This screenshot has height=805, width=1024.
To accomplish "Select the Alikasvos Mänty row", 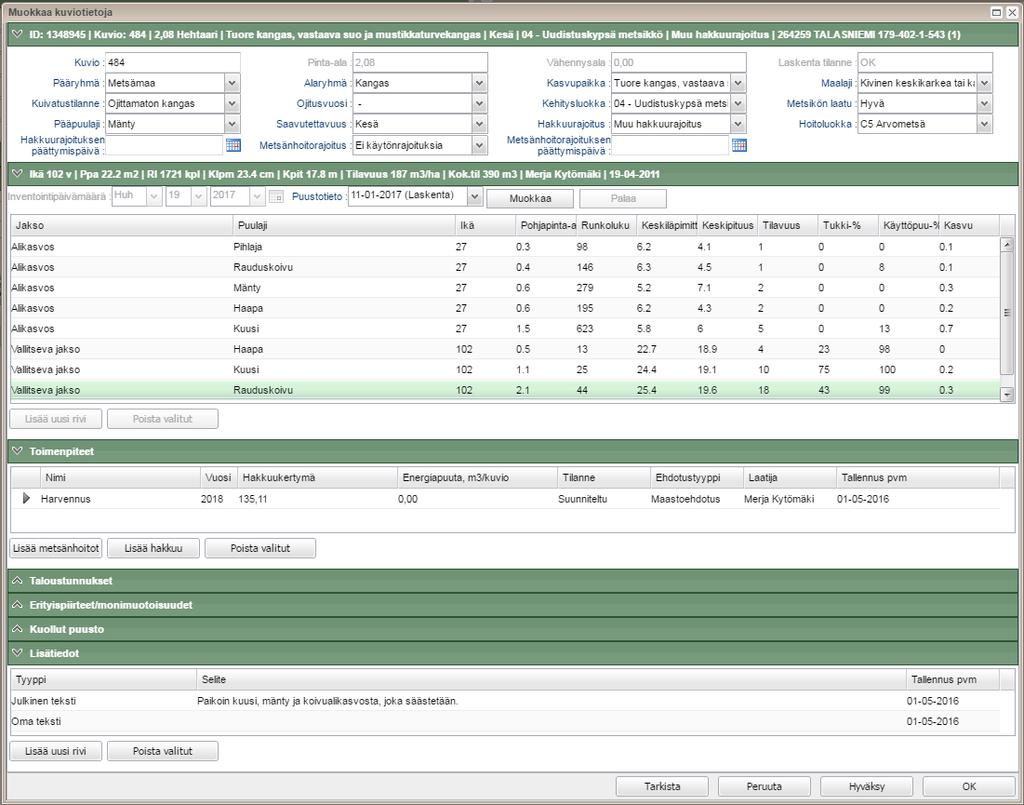I will (504, 288).
